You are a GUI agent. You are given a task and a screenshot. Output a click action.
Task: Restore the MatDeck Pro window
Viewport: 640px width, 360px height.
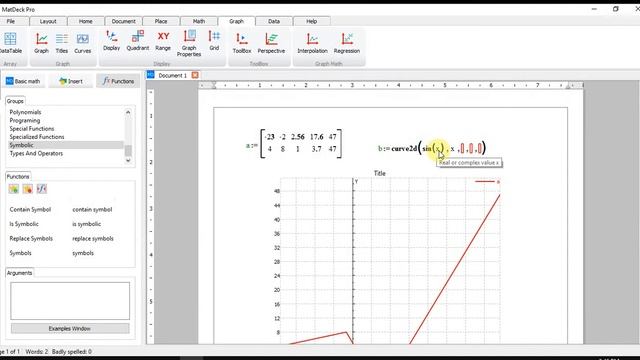click(616, 9)
